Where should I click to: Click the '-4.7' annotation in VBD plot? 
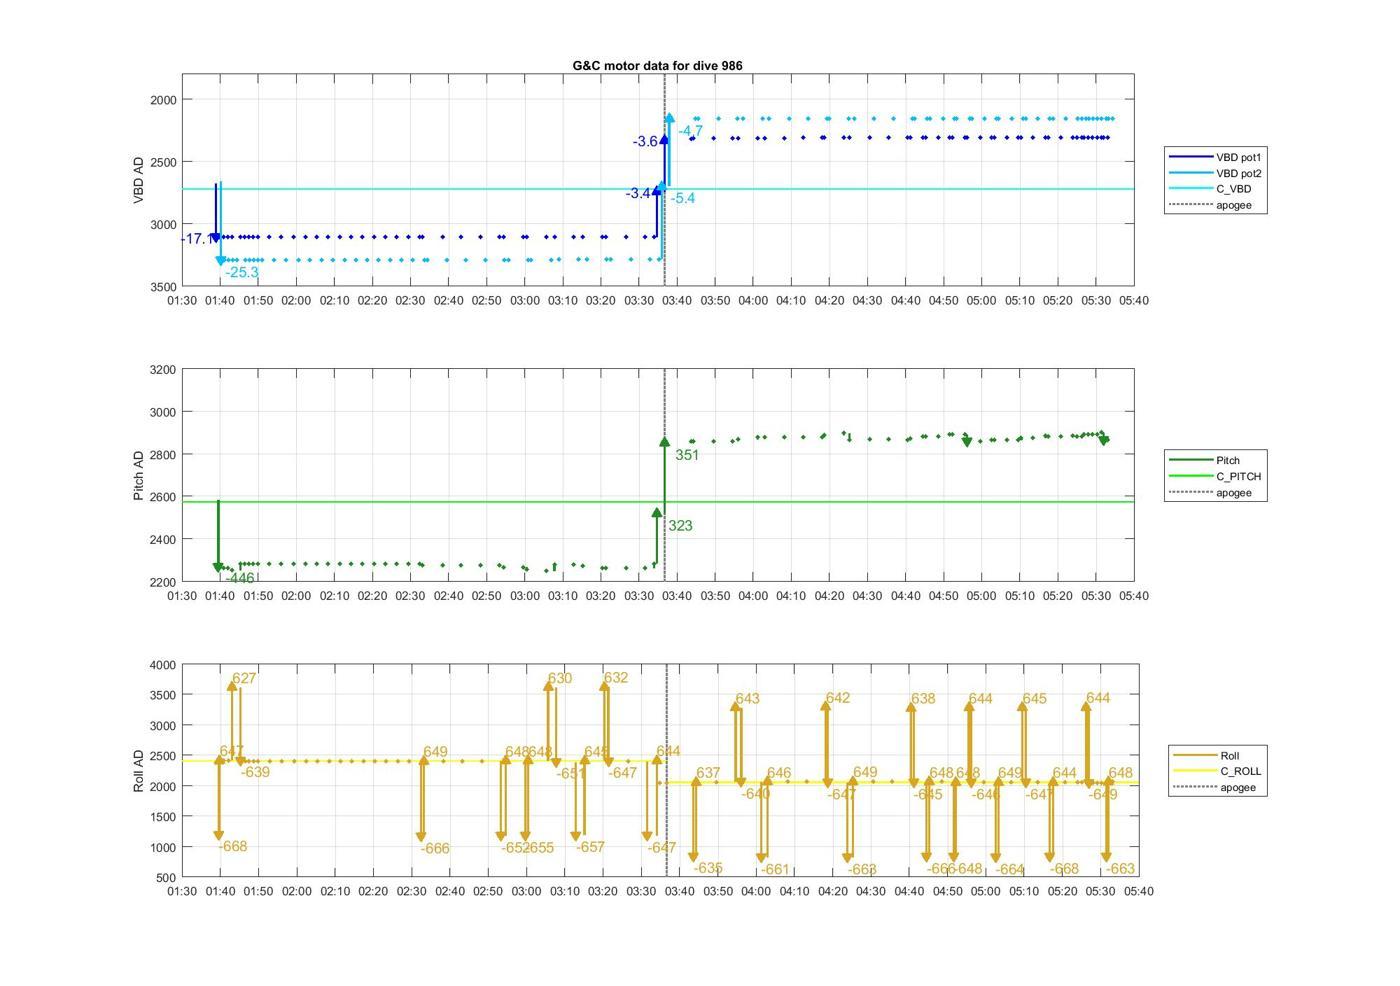click(690, 131)
